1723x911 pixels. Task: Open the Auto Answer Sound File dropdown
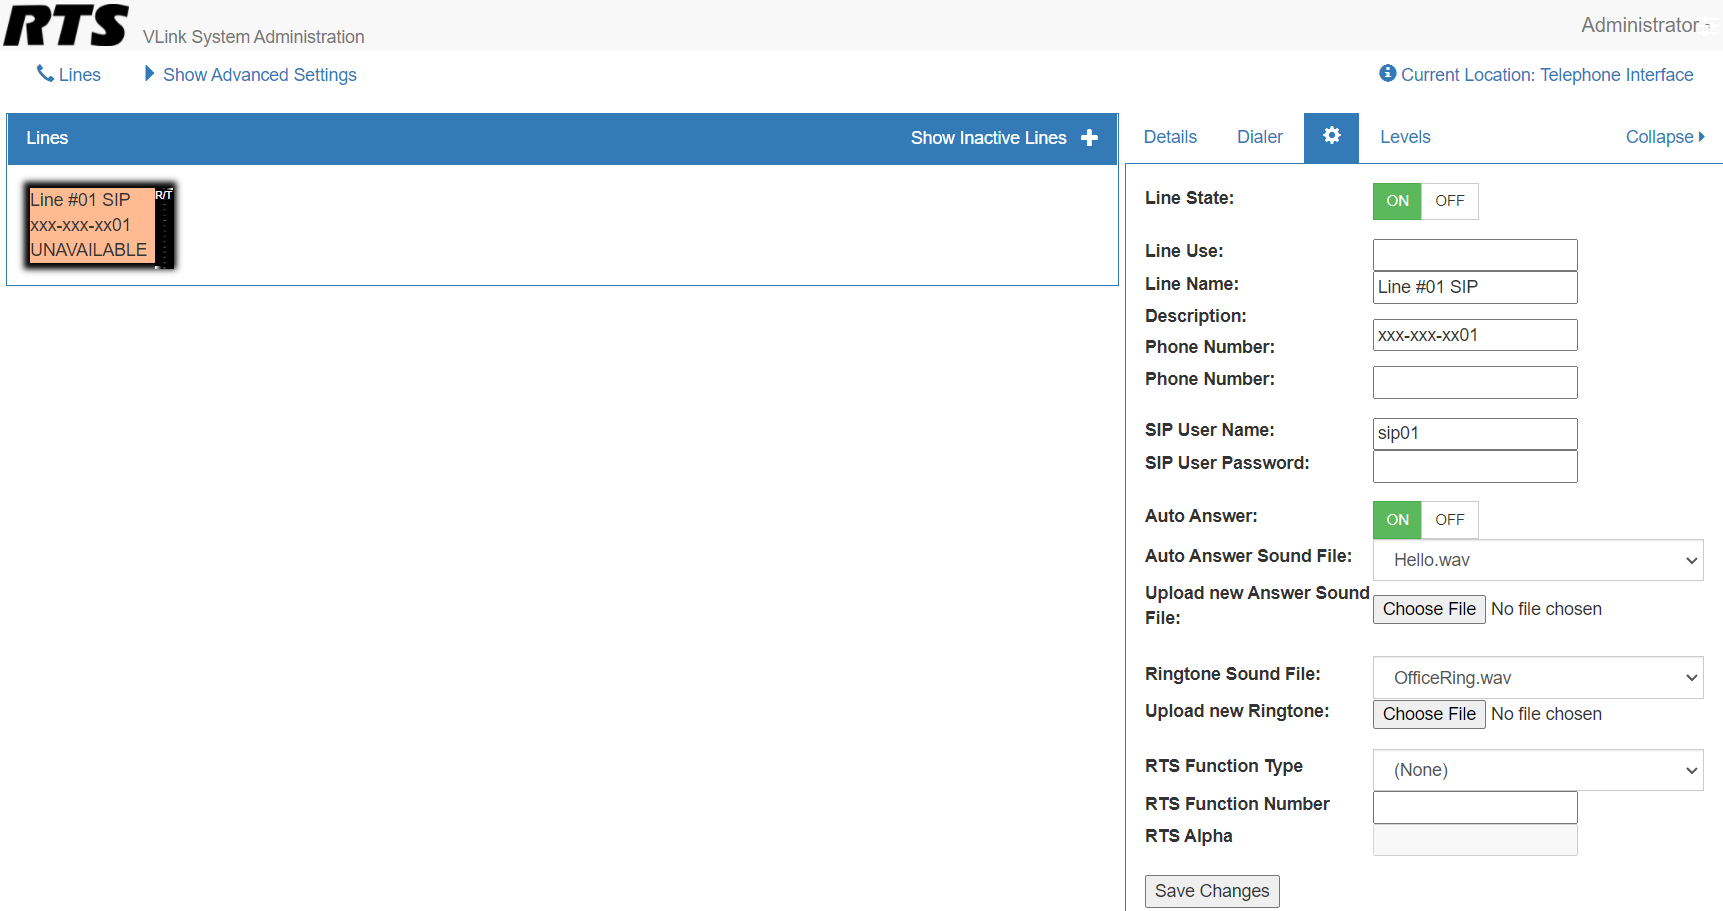coord(1537,560)
